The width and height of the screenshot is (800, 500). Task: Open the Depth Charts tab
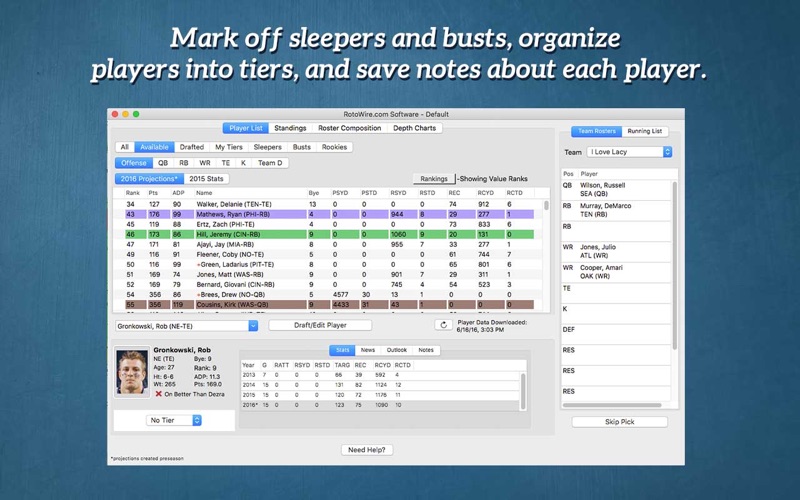click(414, 128)
